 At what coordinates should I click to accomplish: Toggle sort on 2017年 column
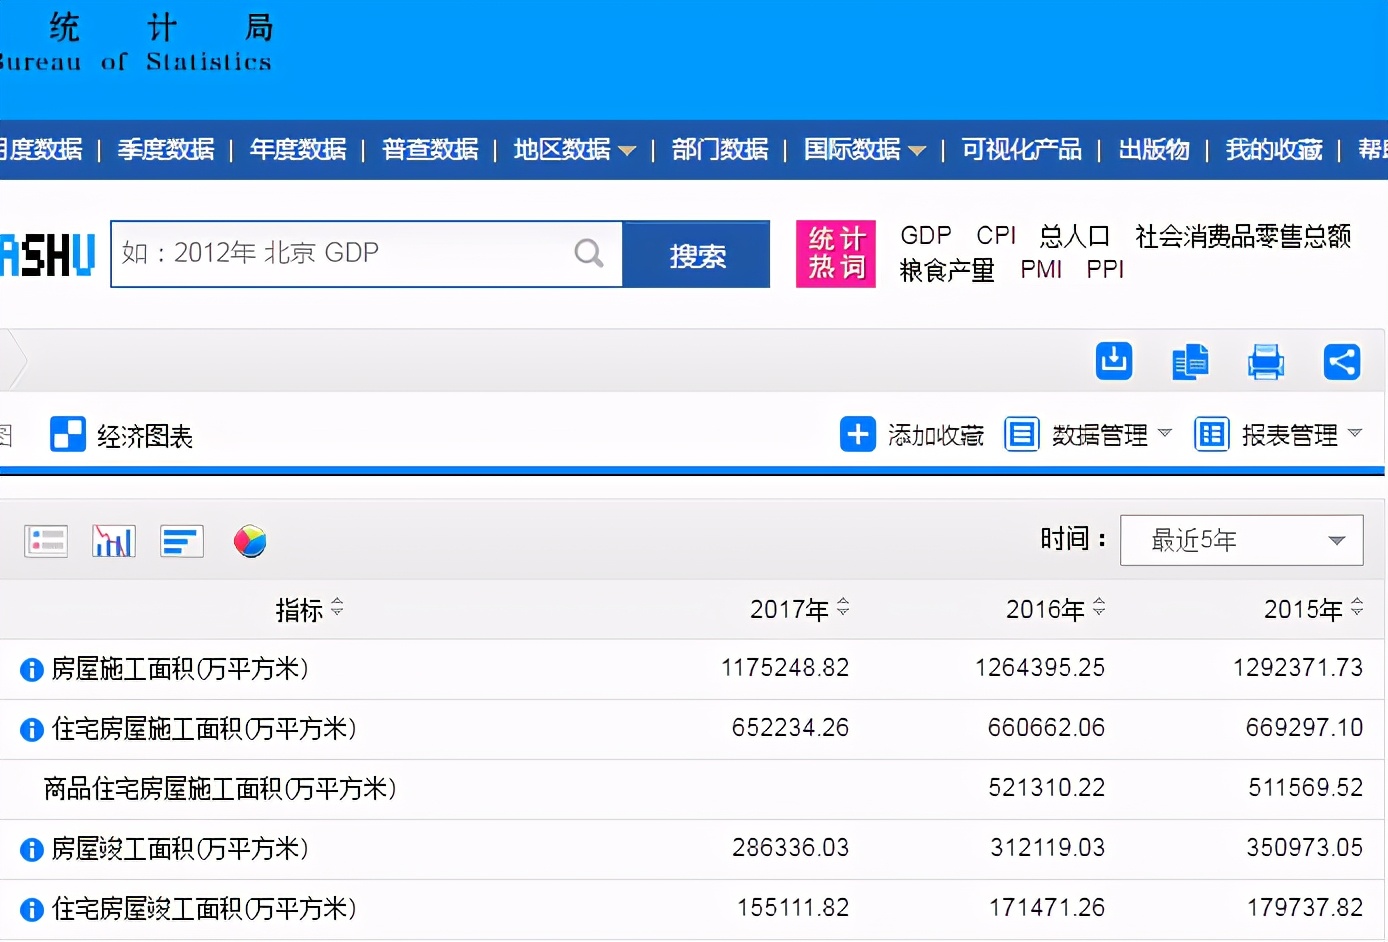(x=843, y=607)
